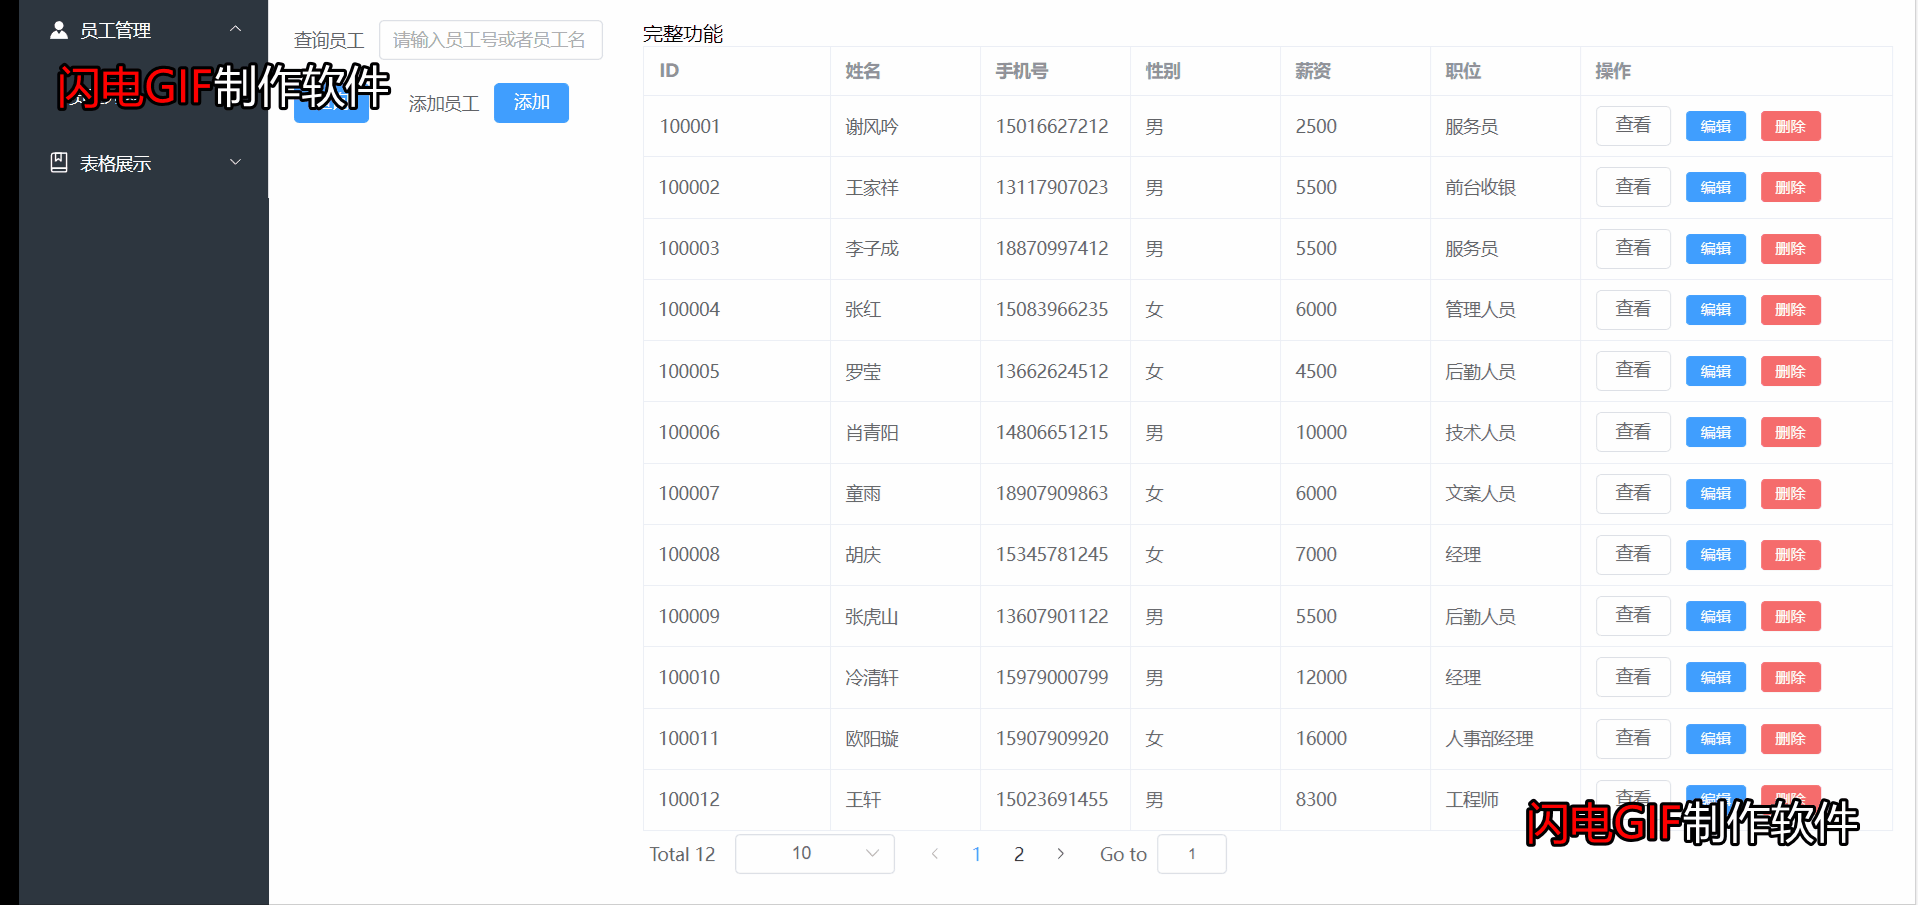Screen dimensions: 1918x905
Task: Edit employee 谢风吟 record
Action: 1716,126
